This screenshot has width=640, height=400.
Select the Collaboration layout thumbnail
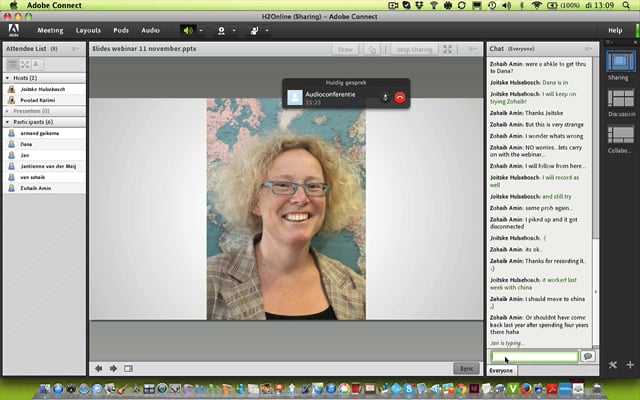(620, 135)
